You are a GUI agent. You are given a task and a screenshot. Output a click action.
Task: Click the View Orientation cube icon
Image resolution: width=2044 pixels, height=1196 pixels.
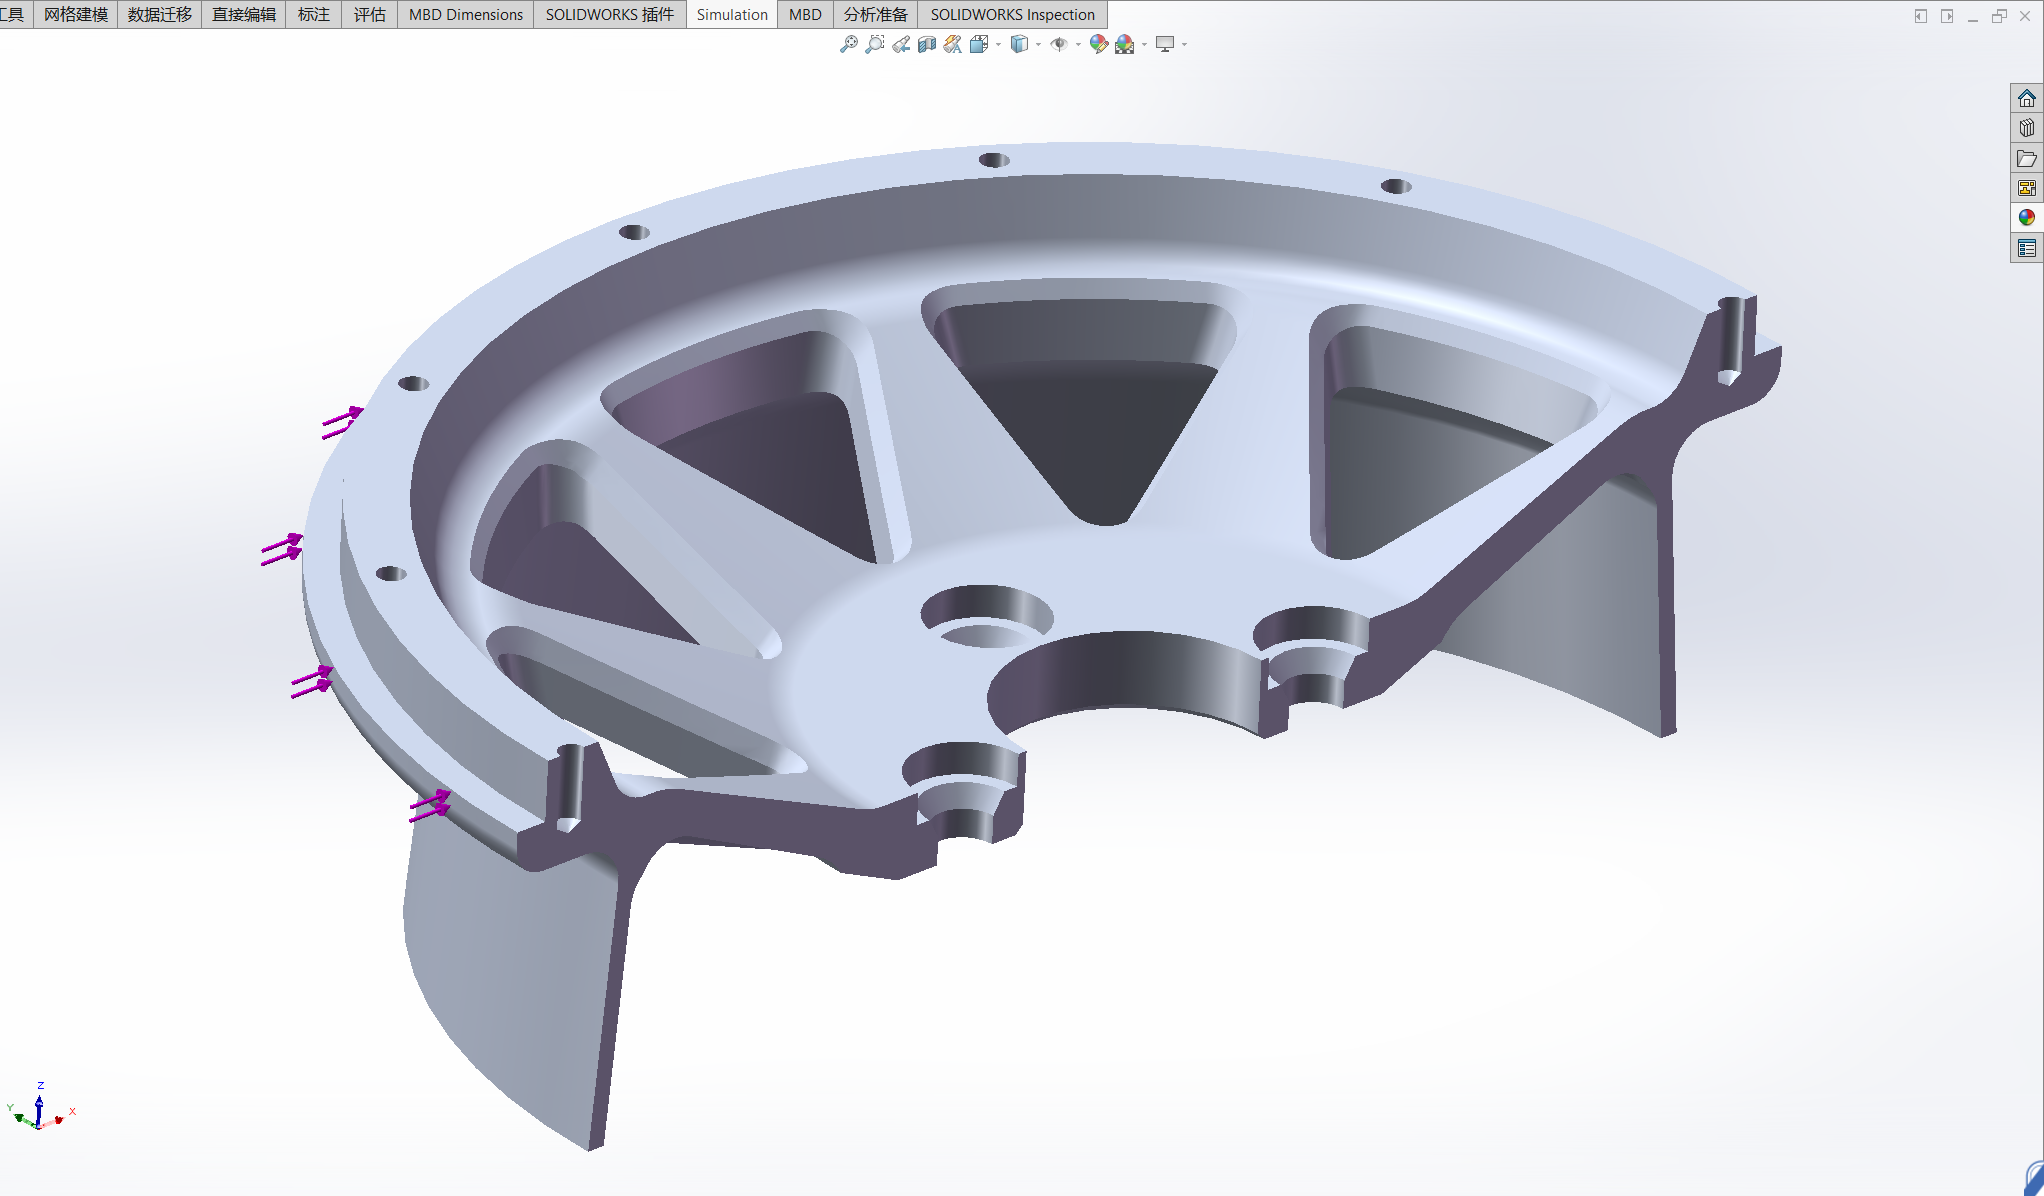pyautogui.click(x=979, y=44)
